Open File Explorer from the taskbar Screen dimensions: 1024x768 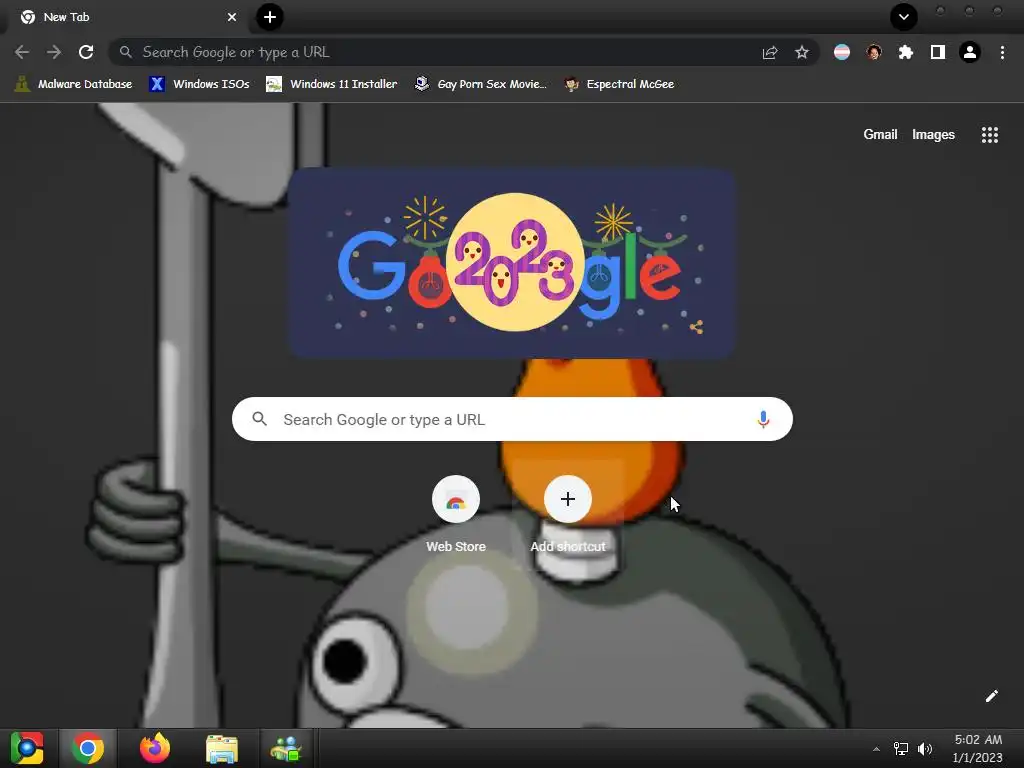click(222, 748)
